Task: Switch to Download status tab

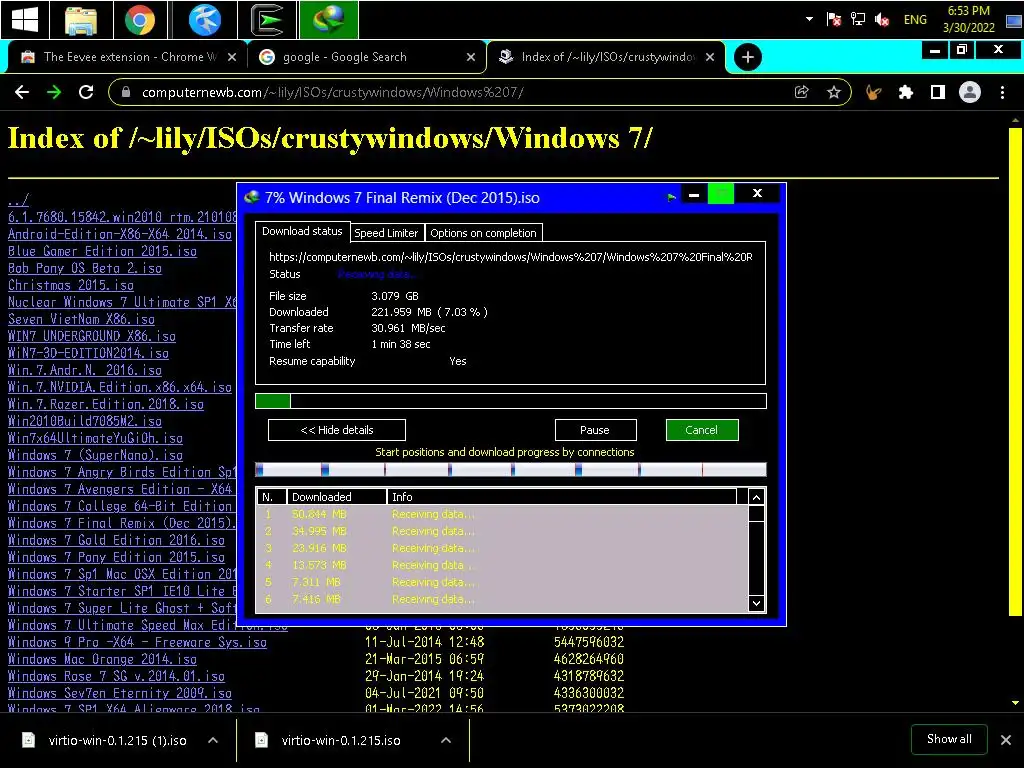Action: click(302, 231)
